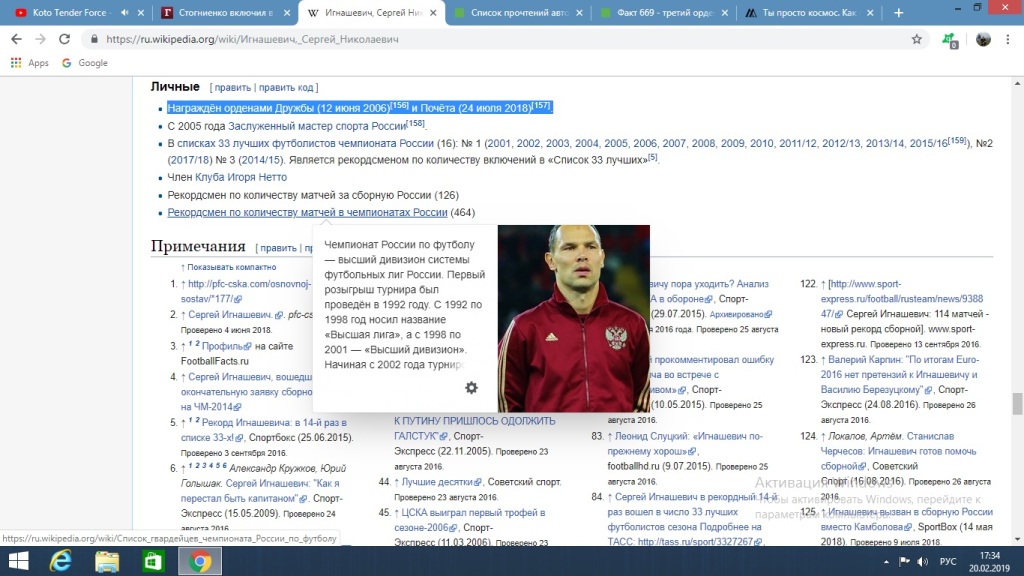Close the Факт 669 tab
This screenshot has height=576, width=1024.
pos(725,12)
